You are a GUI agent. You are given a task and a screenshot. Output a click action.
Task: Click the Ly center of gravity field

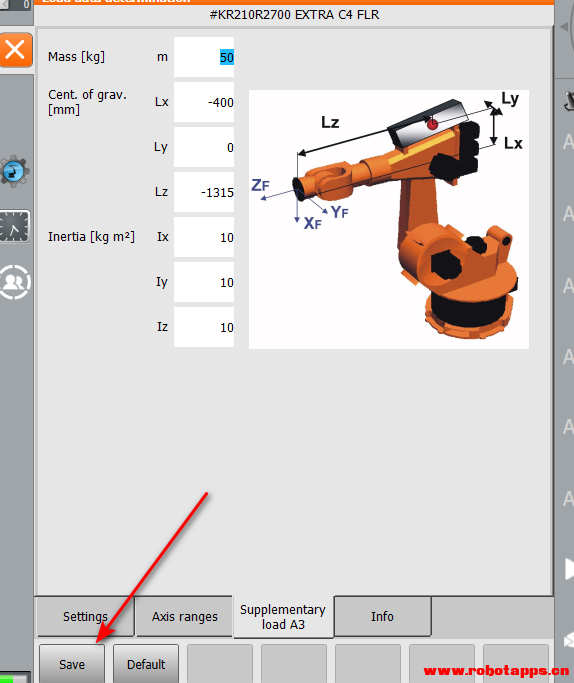[204, 147]
